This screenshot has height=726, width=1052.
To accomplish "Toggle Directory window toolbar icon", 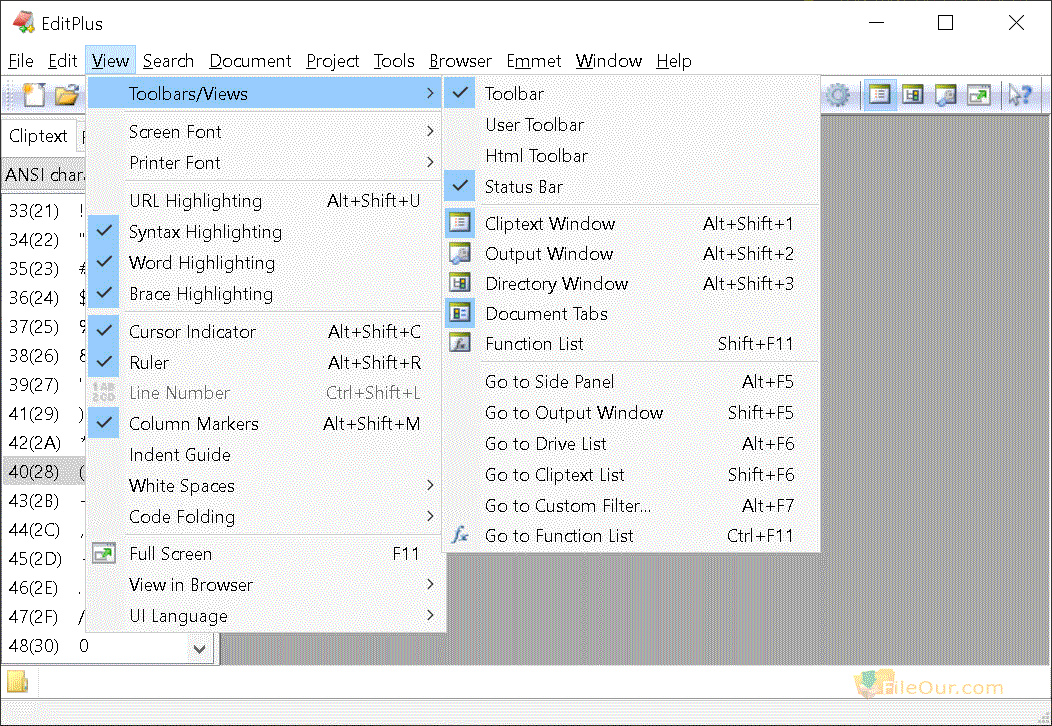I will (x=912, y=95).
